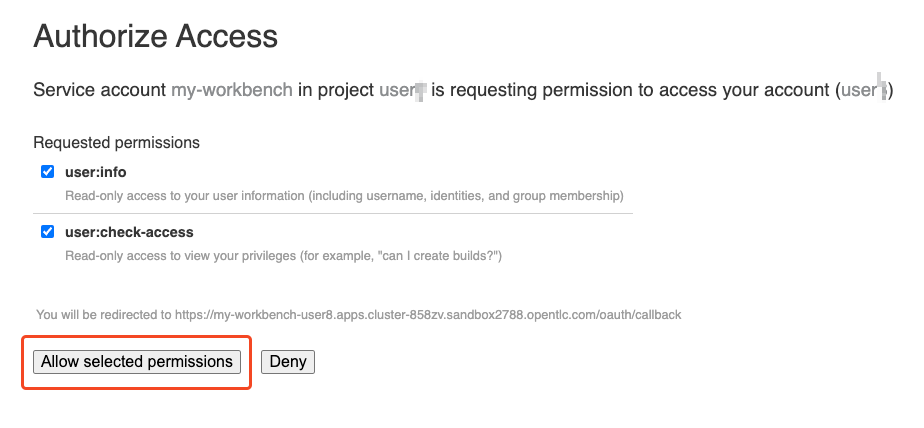924x428 pixels.
Task: Click the user:check-access permission label
Action: point(122,232)
